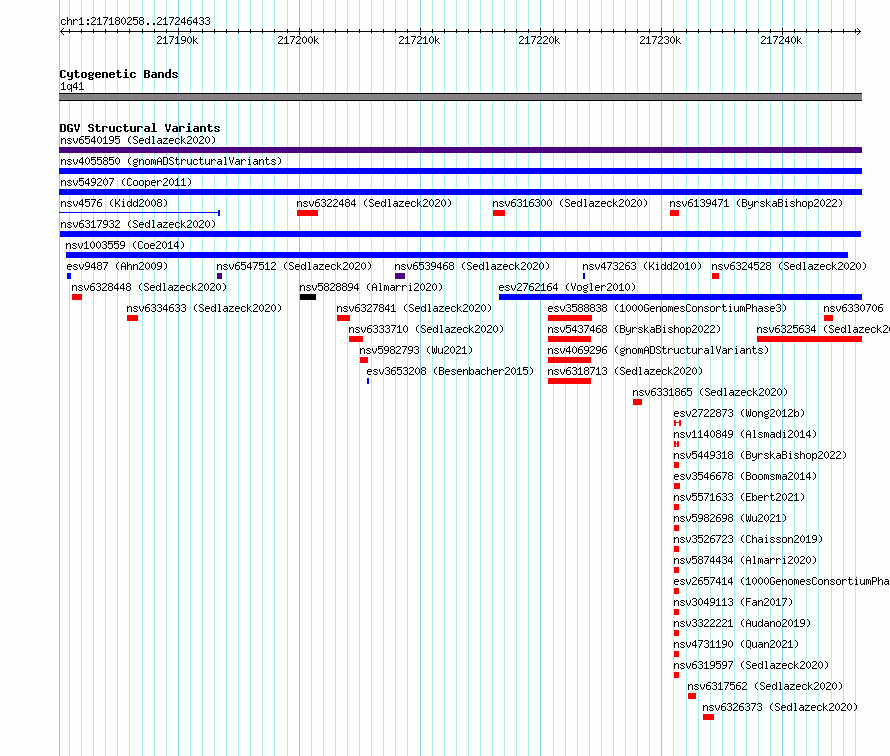Click the red nsv6325634 variant bar

click(809, 339)
